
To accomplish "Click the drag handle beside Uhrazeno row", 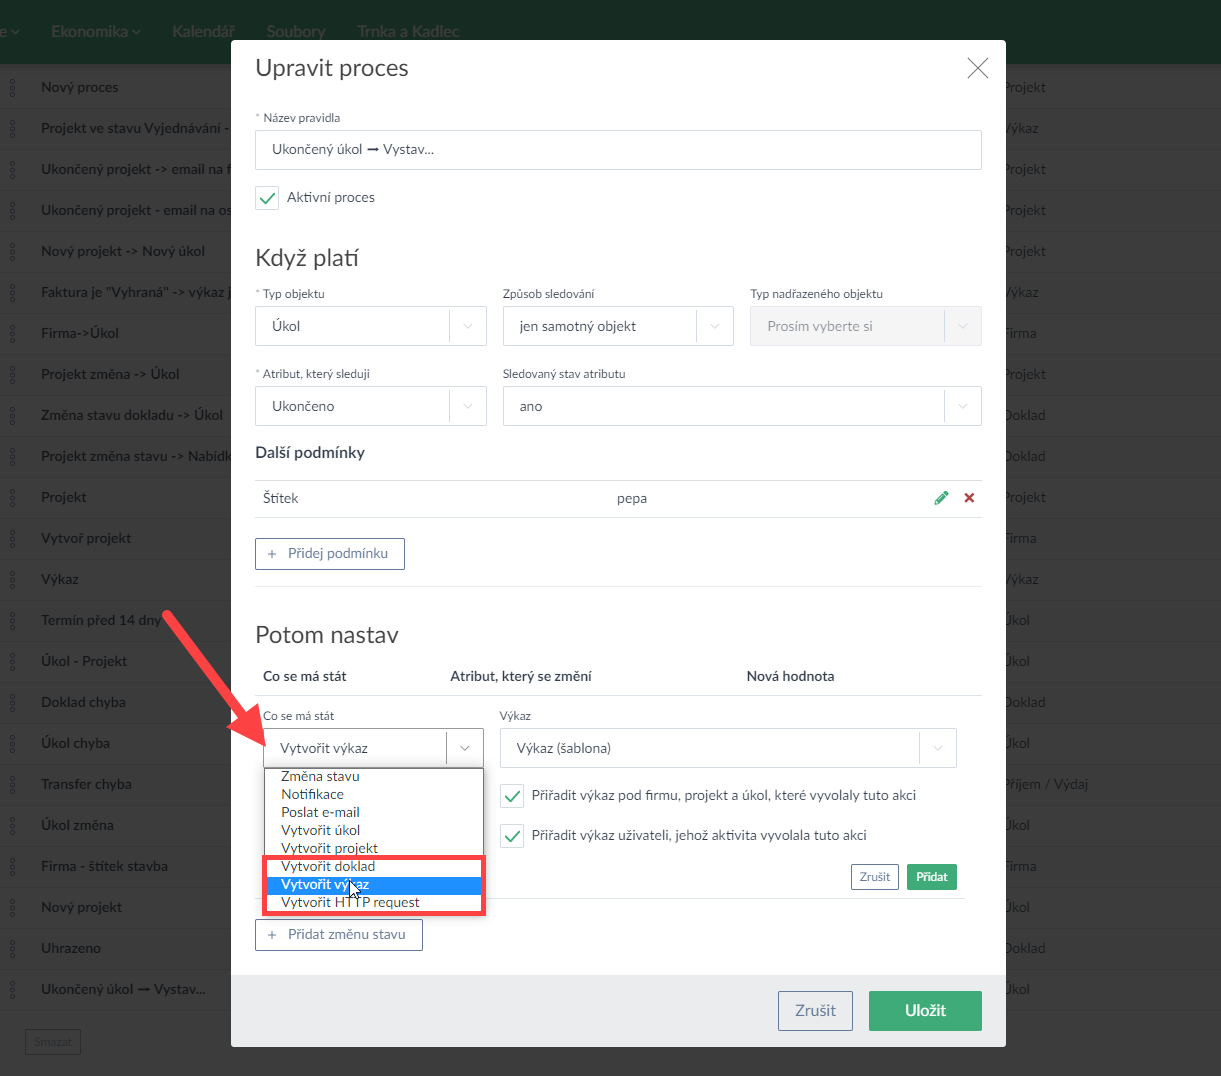I will point(12,948).
